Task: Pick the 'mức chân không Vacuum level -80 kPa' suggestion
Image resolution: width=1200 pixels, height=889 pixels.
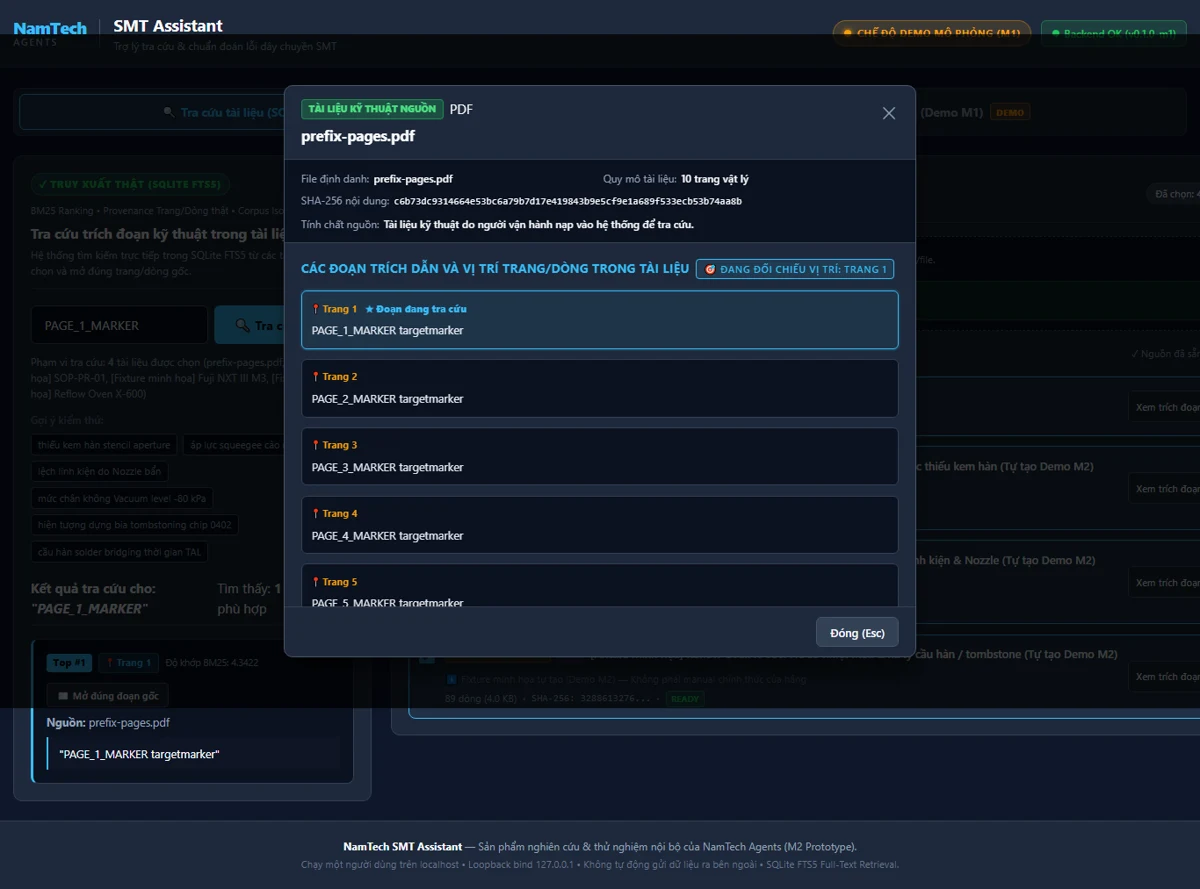Action: [122, 499]
